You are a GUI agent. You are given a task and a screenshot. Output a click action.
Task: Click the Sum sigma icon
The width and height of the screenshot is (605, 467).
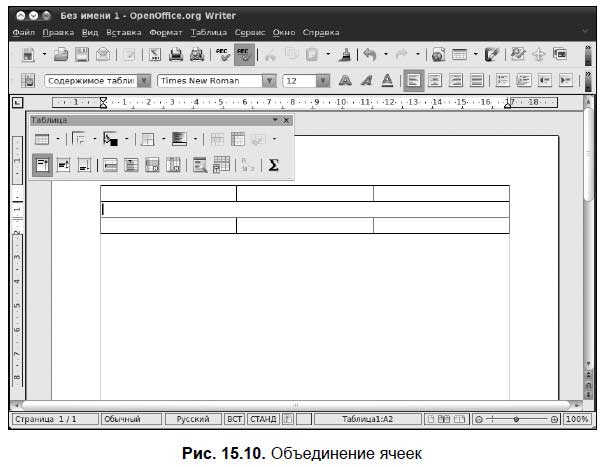273,165
